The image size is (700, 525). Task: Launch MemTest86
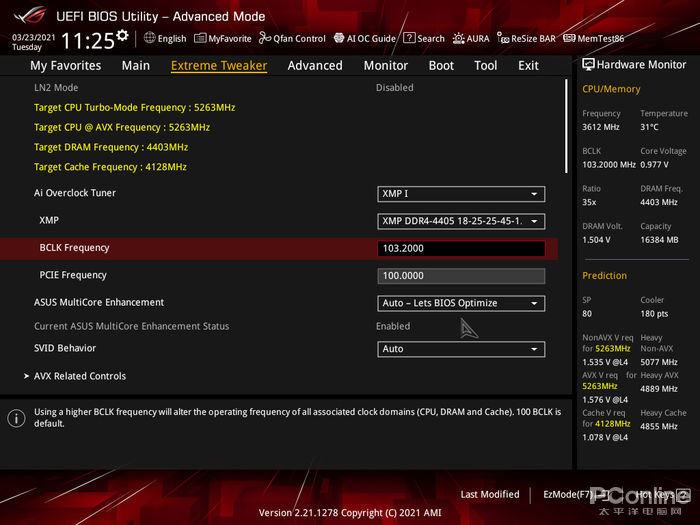pos(594,38)
